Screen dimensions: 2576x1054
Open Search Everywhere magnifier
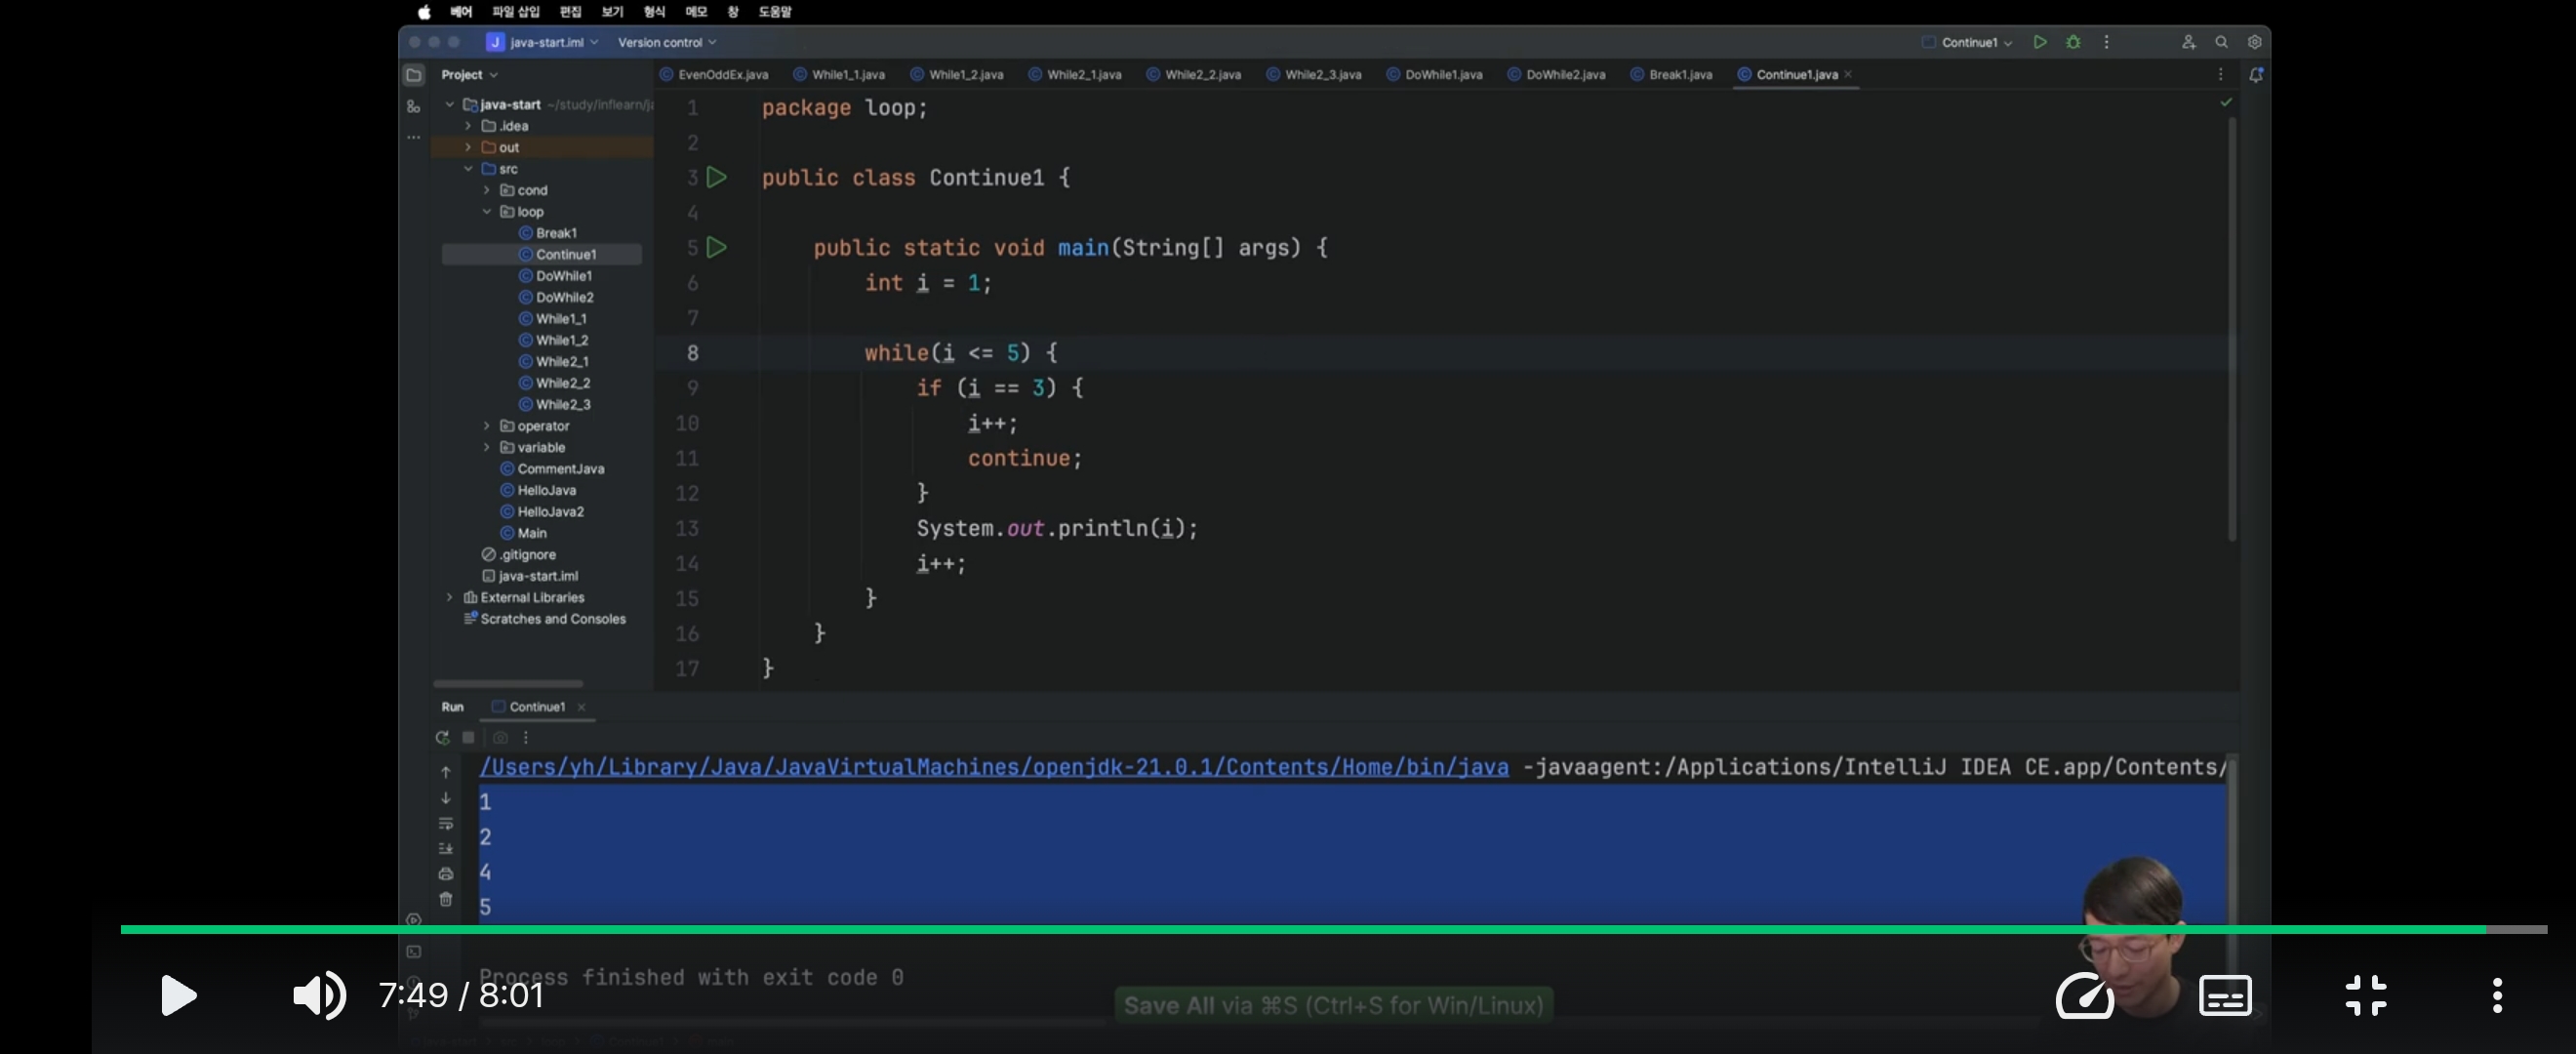2221,42
